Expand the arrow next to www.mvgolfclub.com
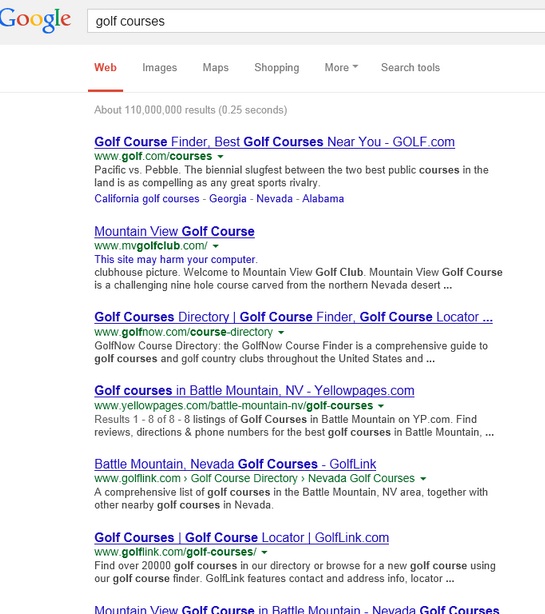545x614 pixels. coord(216,246)
